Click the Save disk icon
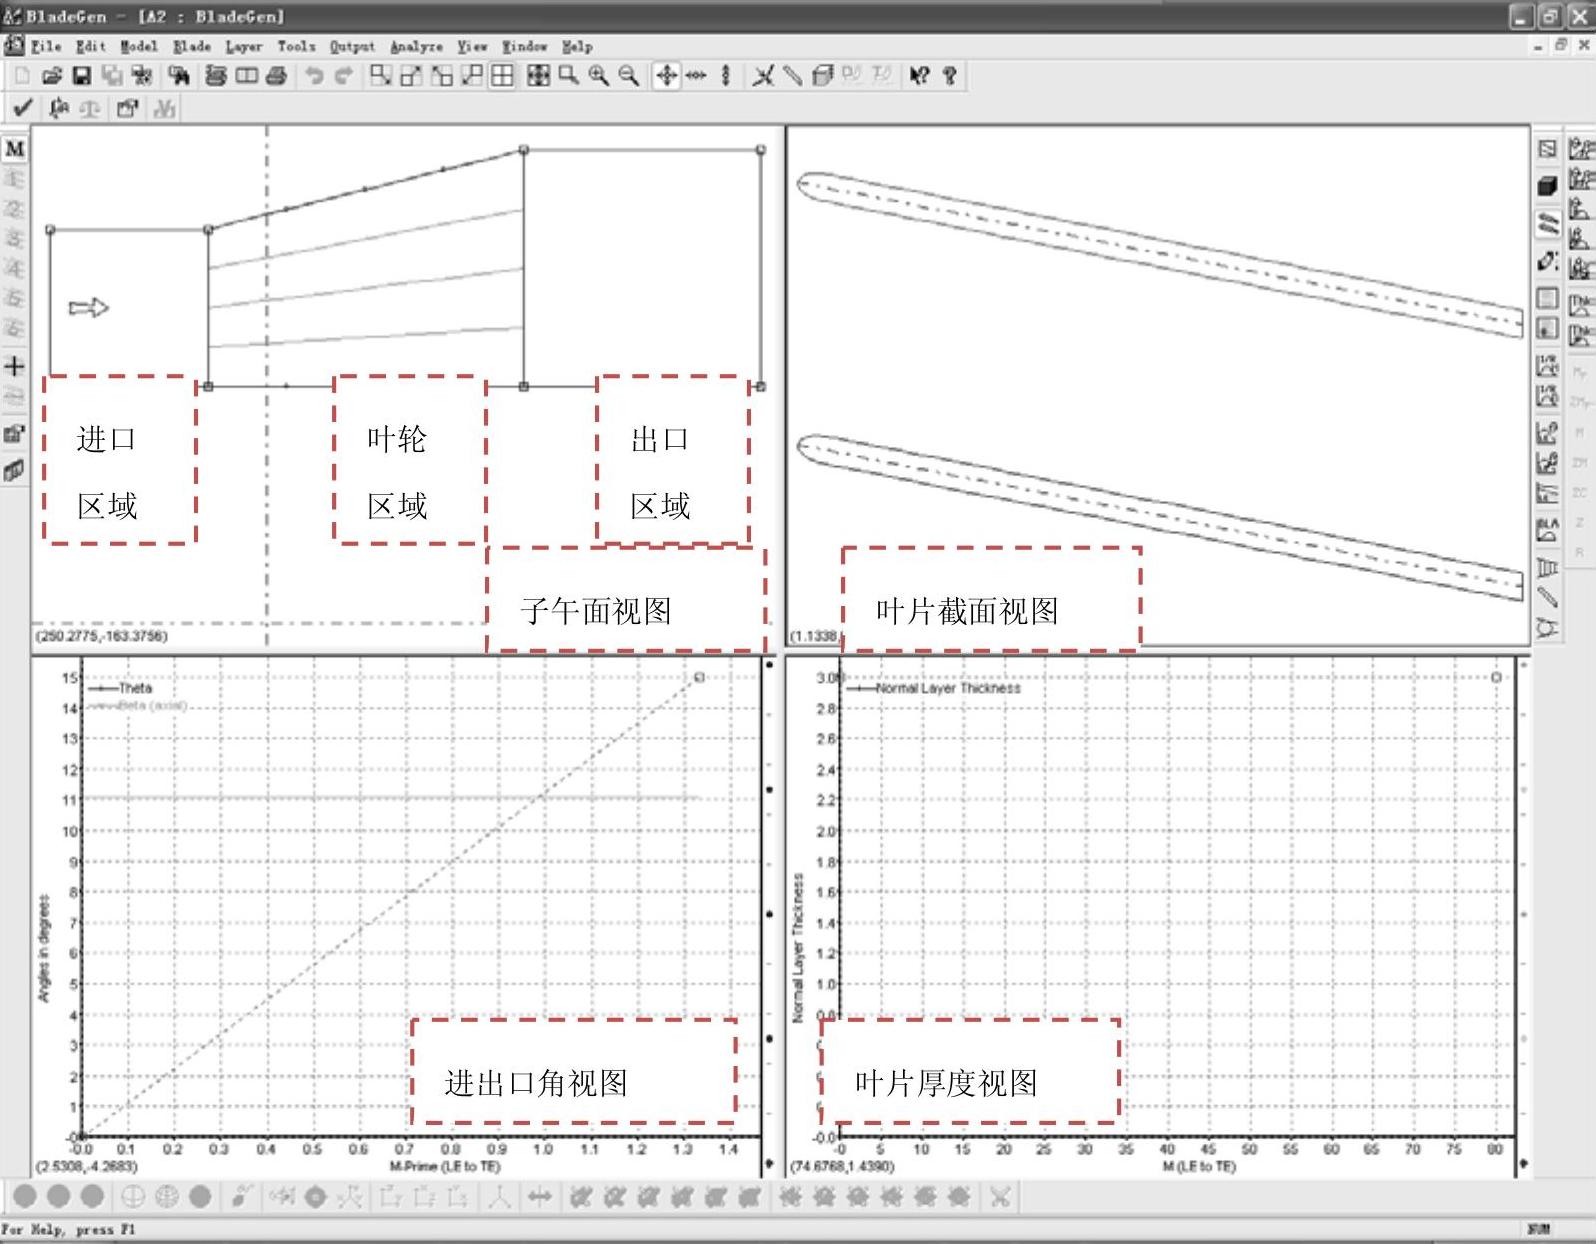 coord(82,76)
